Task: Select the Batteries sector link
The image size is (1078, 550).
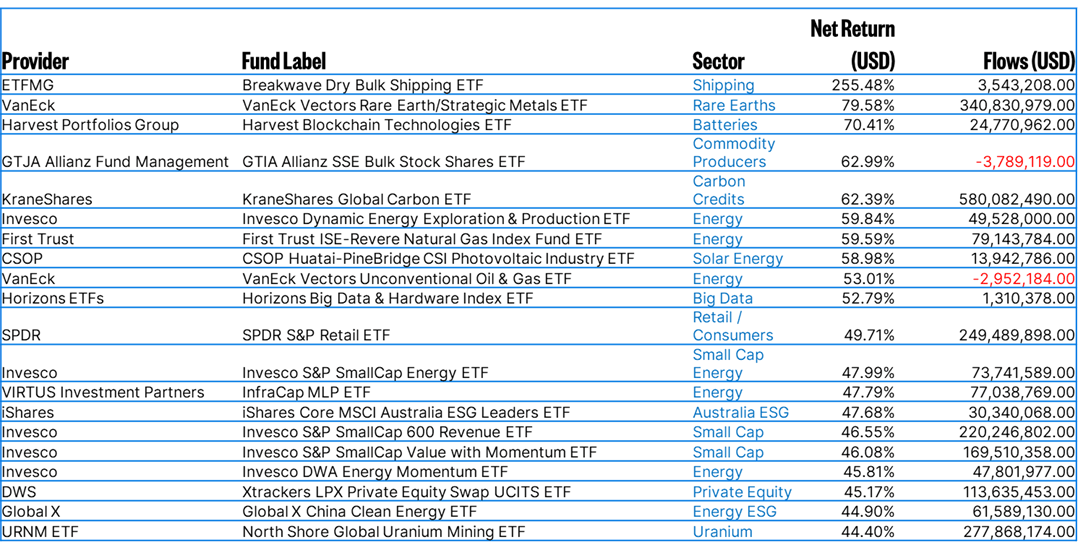Action: pos(724,125)
